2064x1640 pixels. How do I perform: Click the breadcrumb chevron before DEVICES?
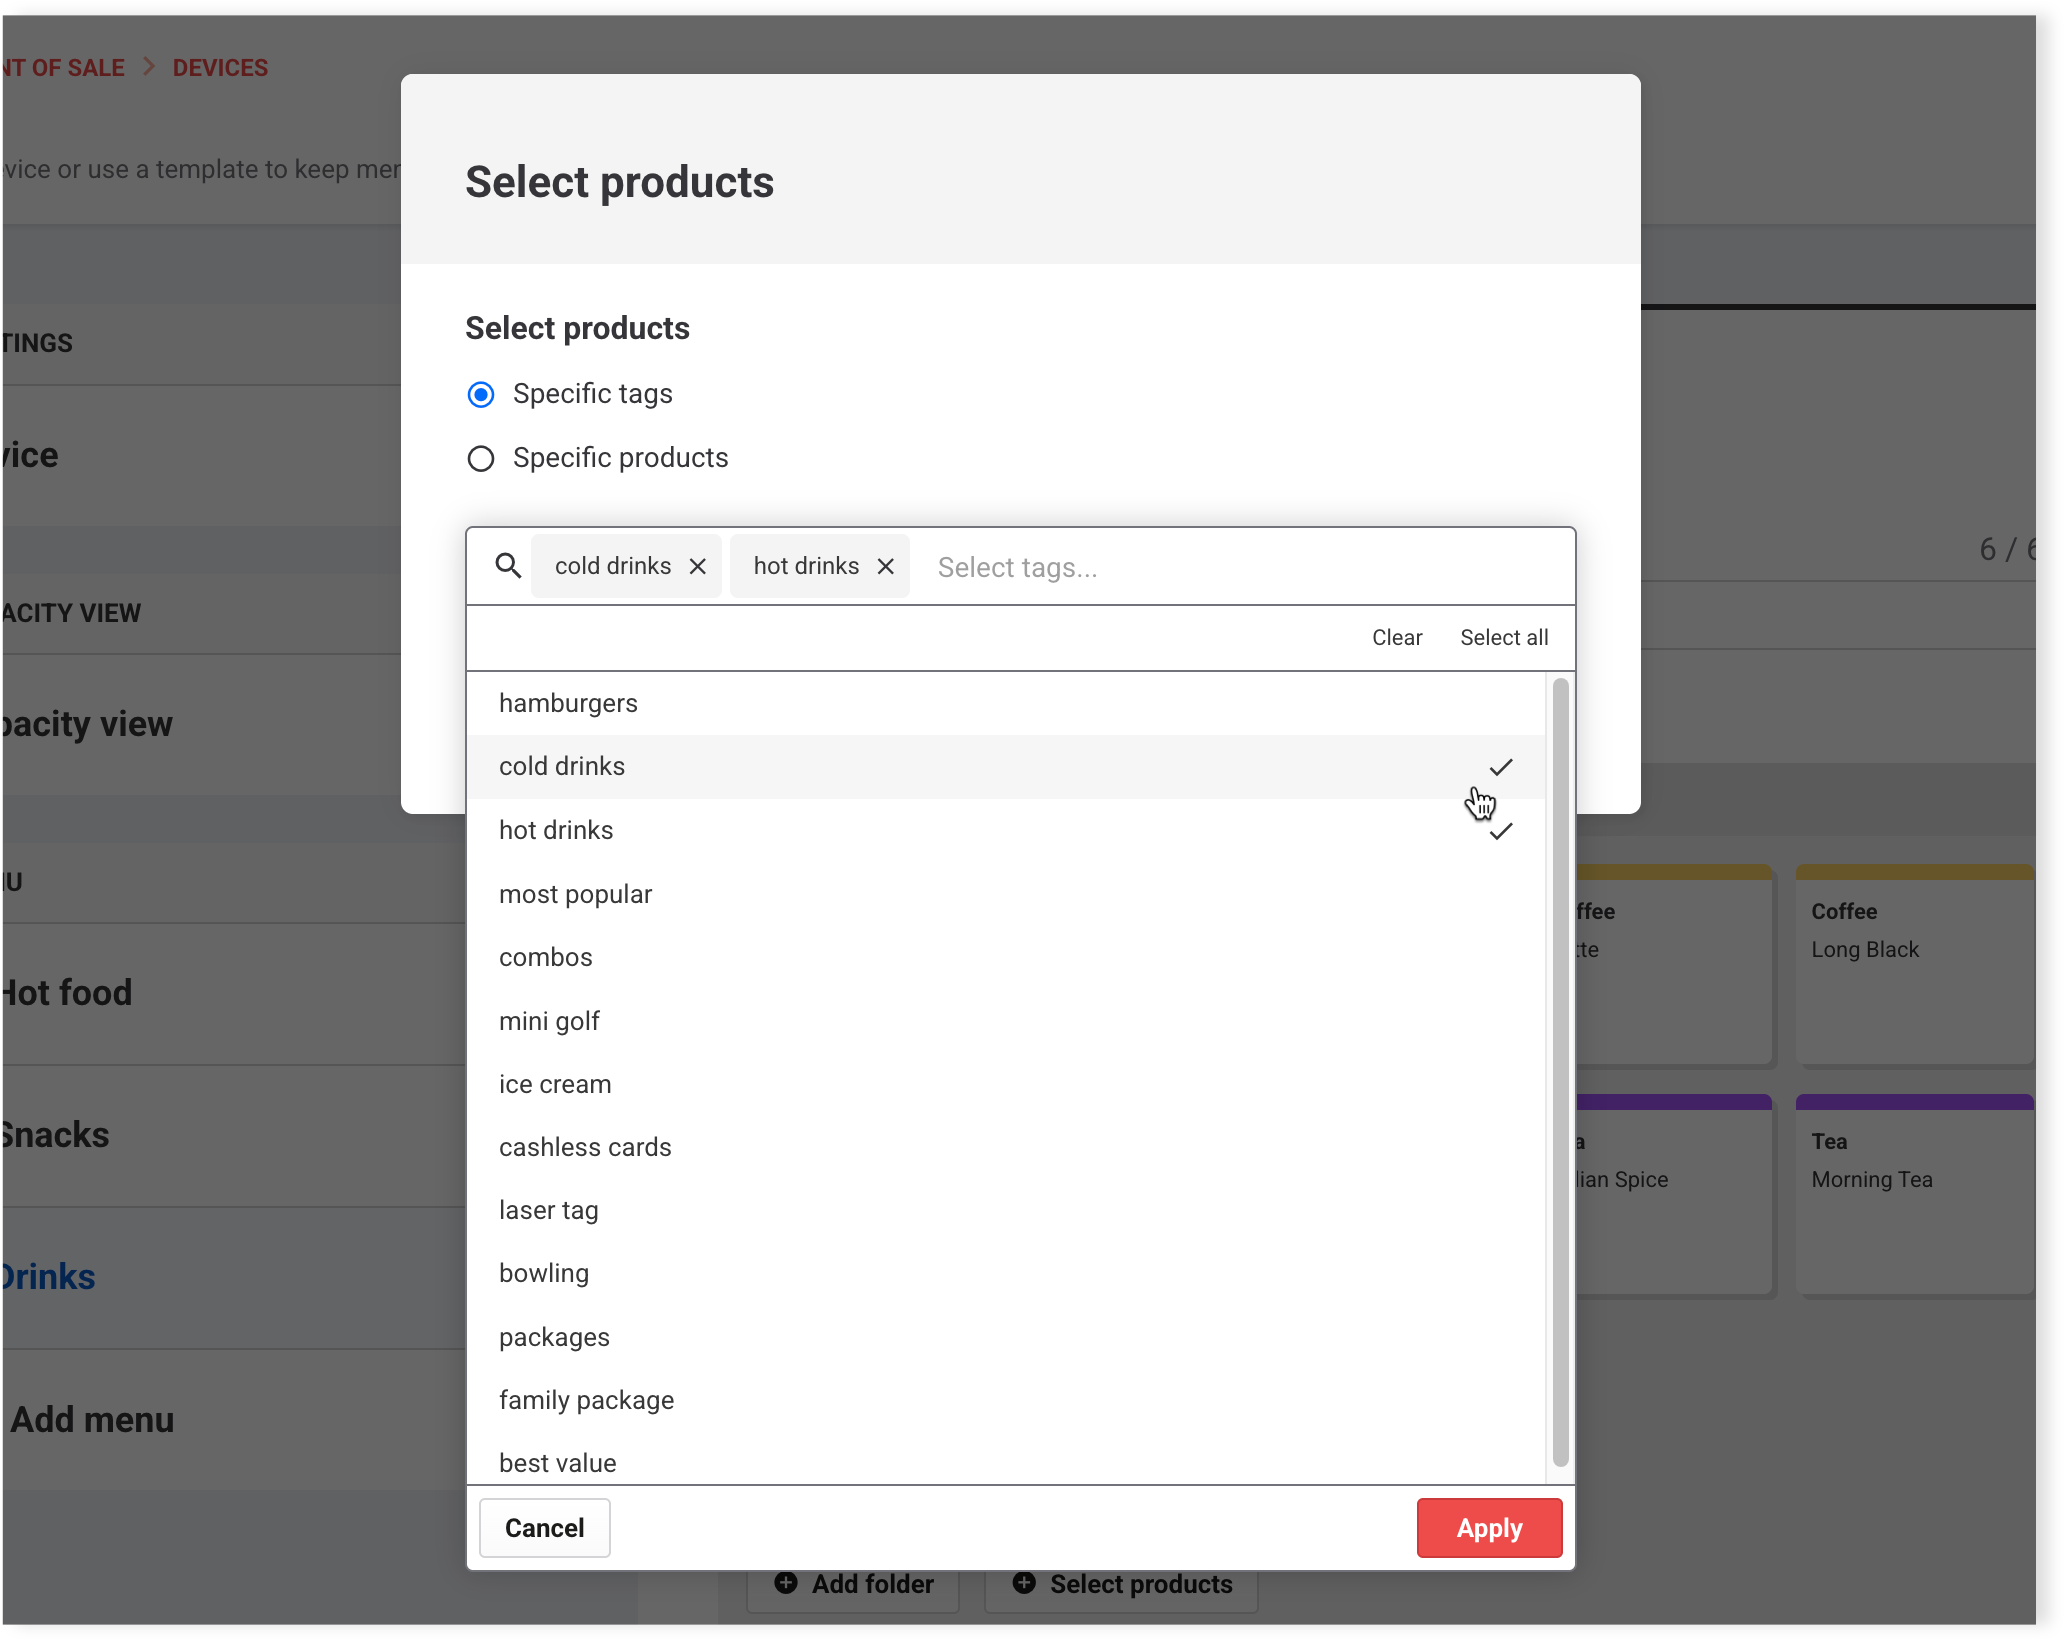coord(149,67)
